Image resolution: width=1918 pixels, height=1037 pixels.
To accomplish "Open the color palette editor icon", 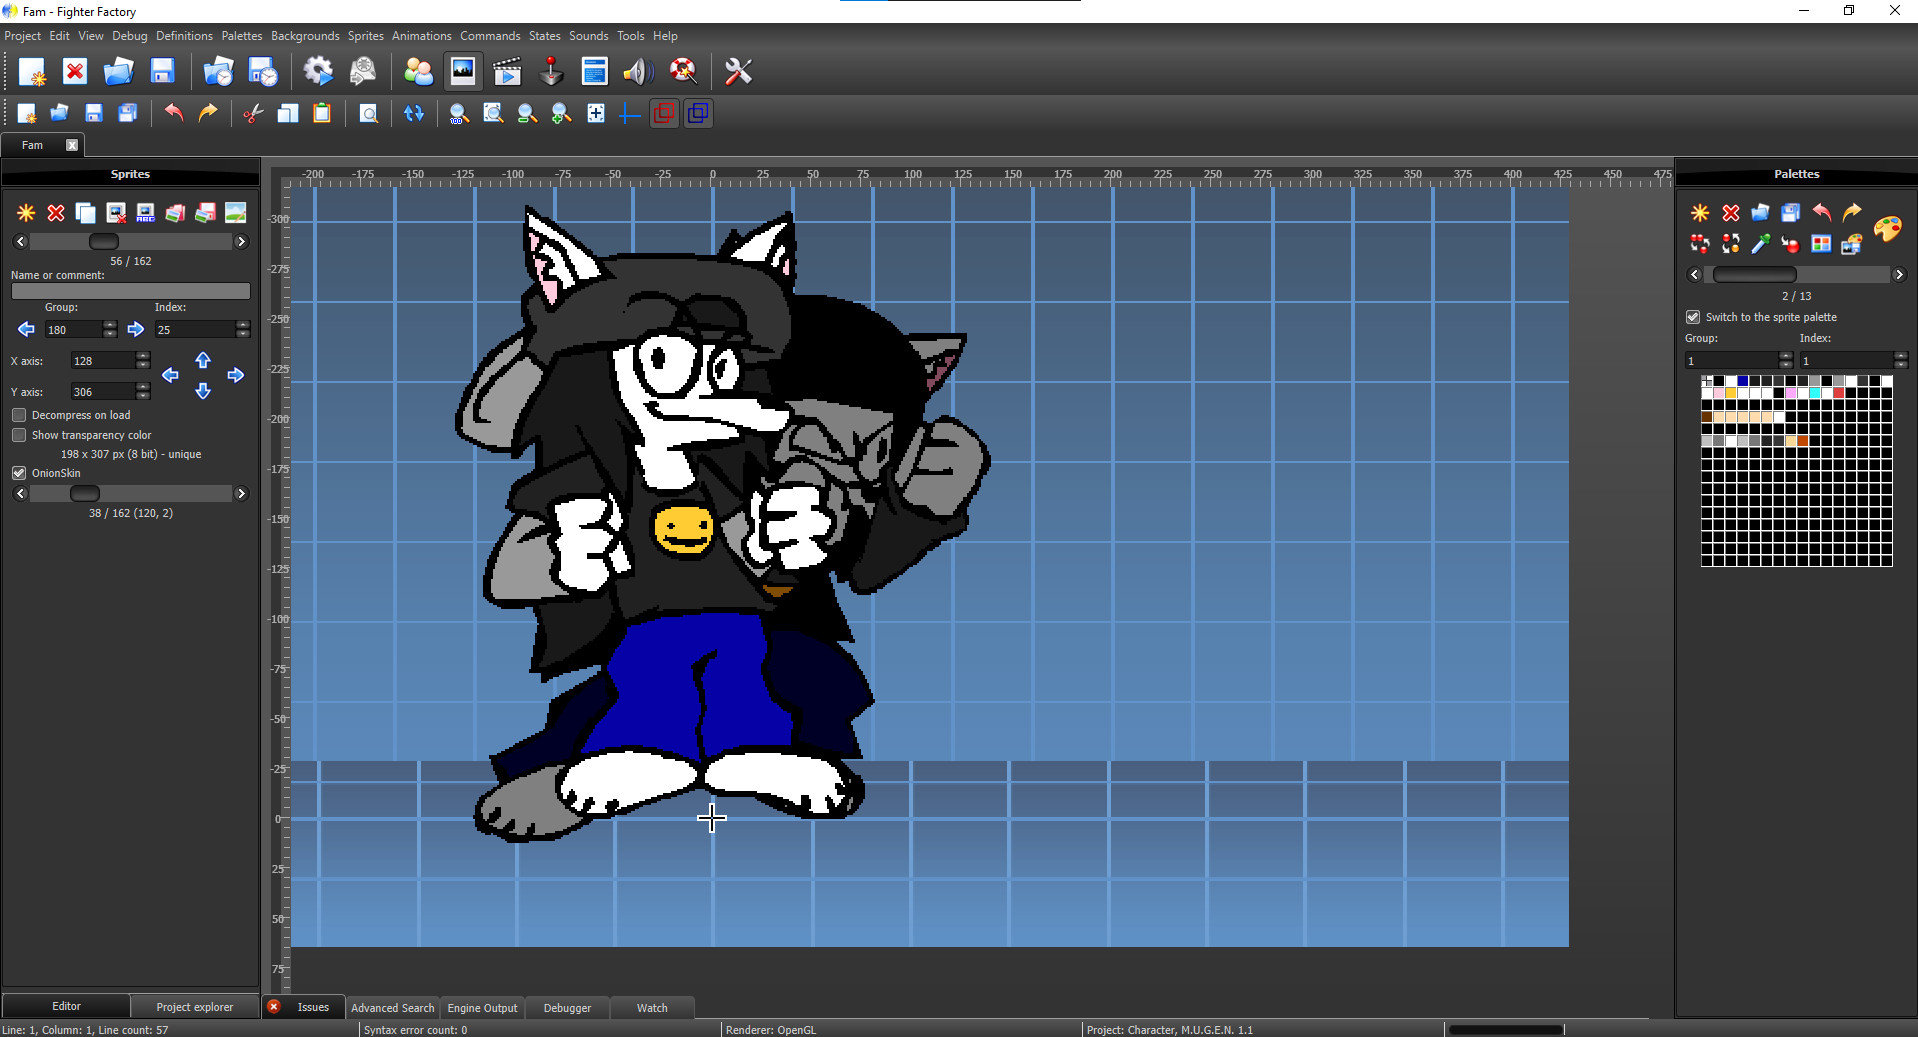I will tap(1887, 229).
